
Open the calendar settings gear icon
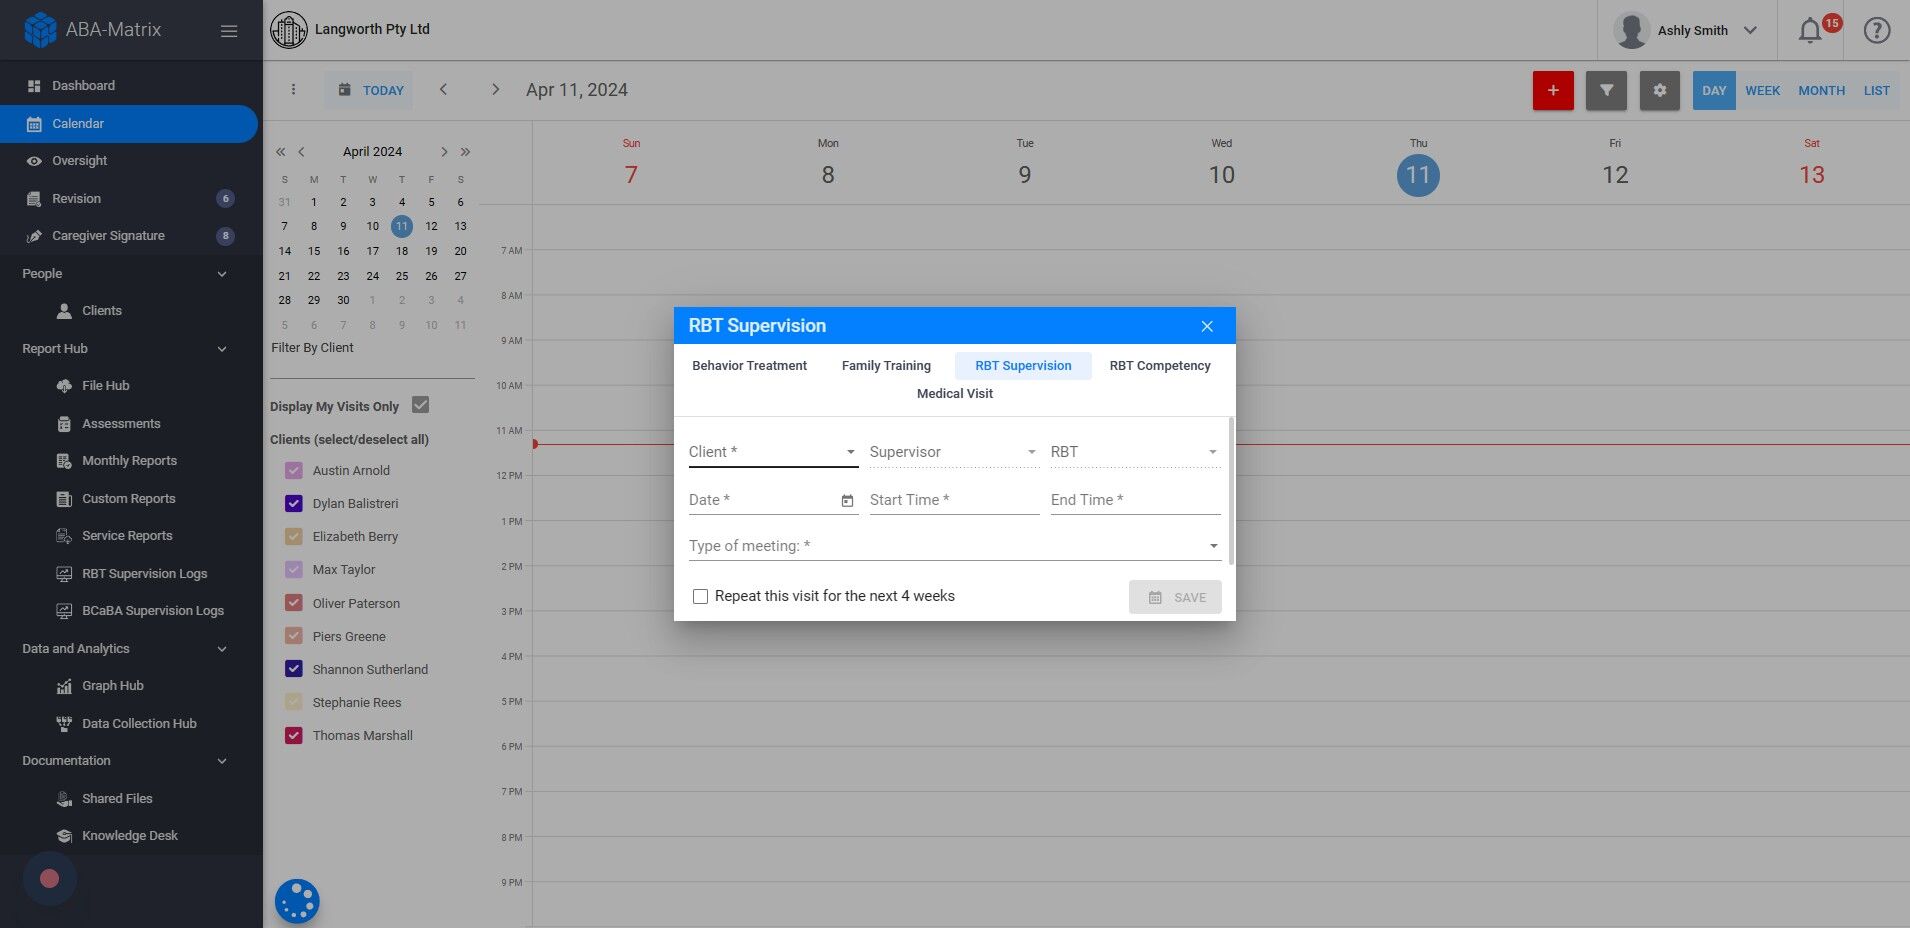(x=1659, y=90)
